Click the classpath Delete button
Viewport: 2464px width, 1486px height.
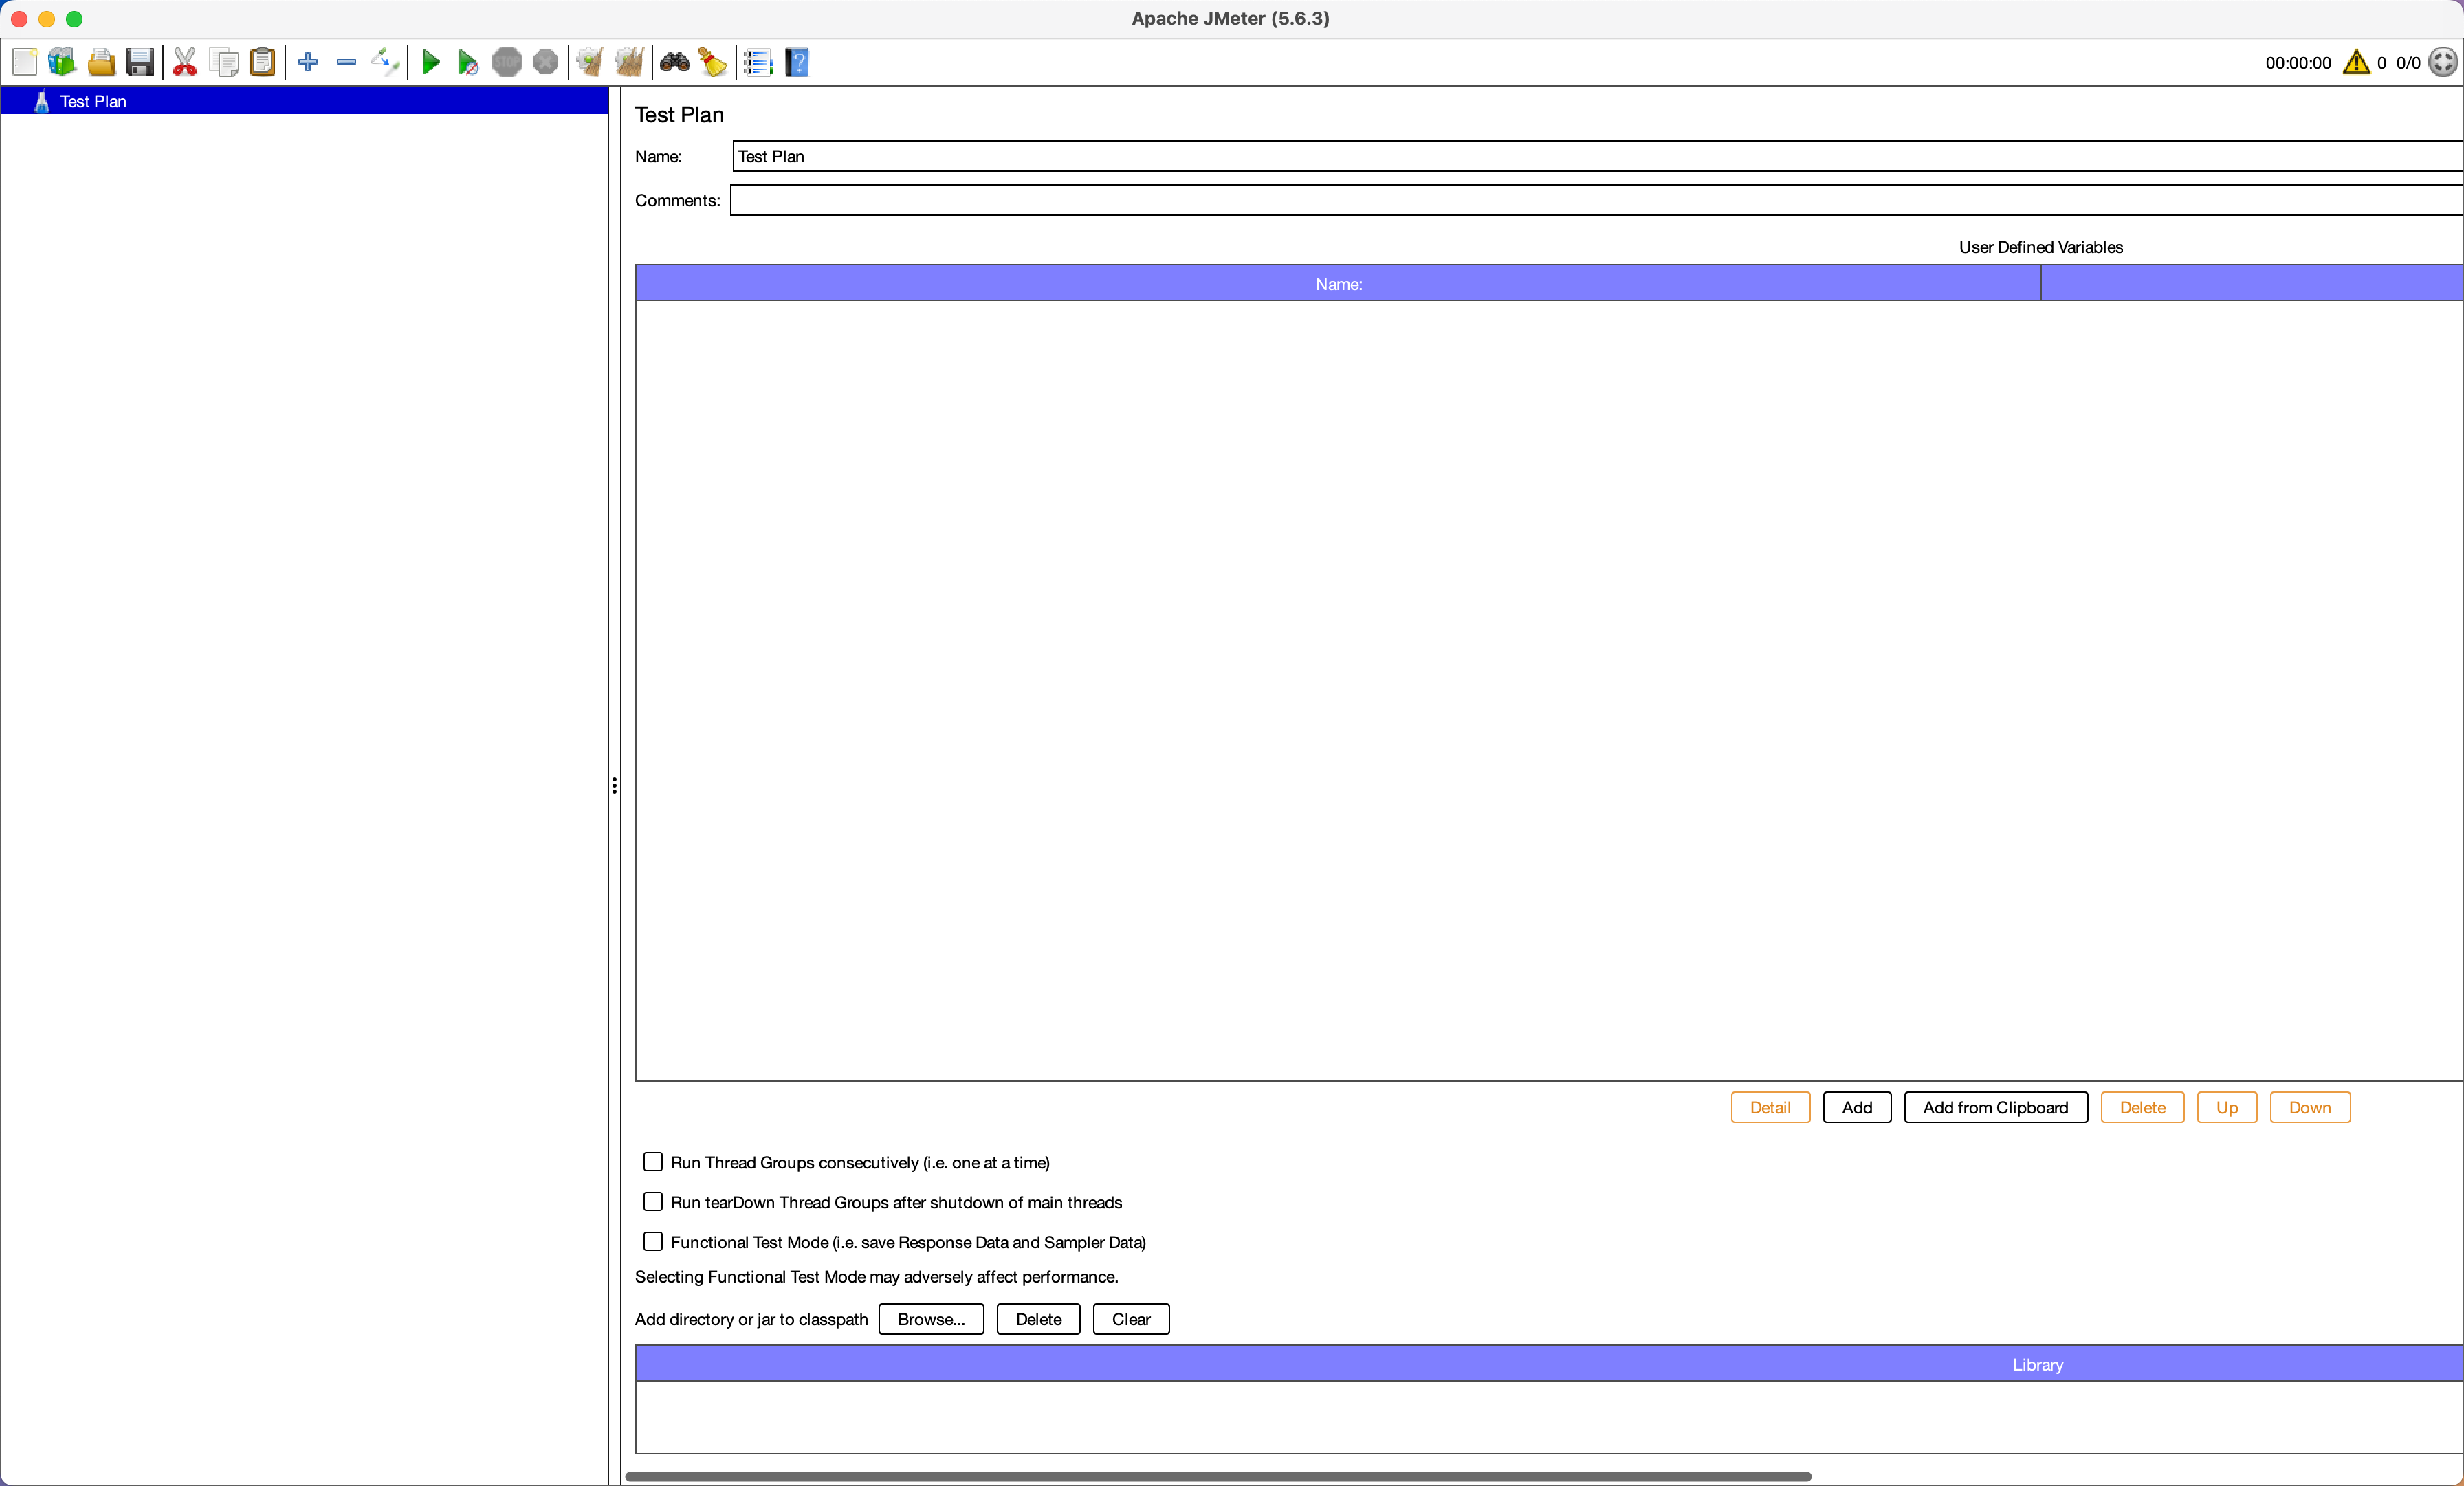[1038, 1319]
